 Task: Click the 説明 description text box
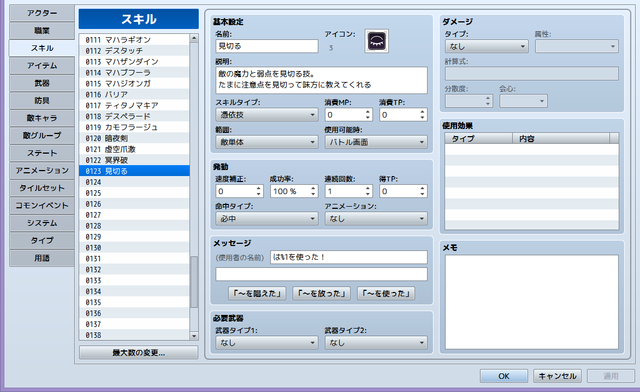pos(321,80)
